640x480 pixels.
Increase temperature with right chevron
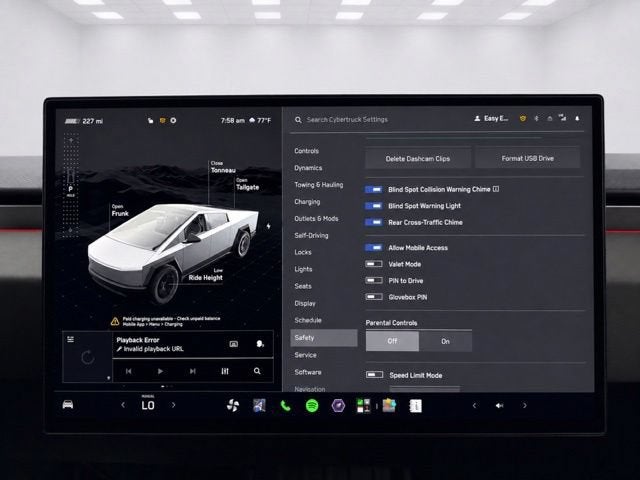pos(174,405)
